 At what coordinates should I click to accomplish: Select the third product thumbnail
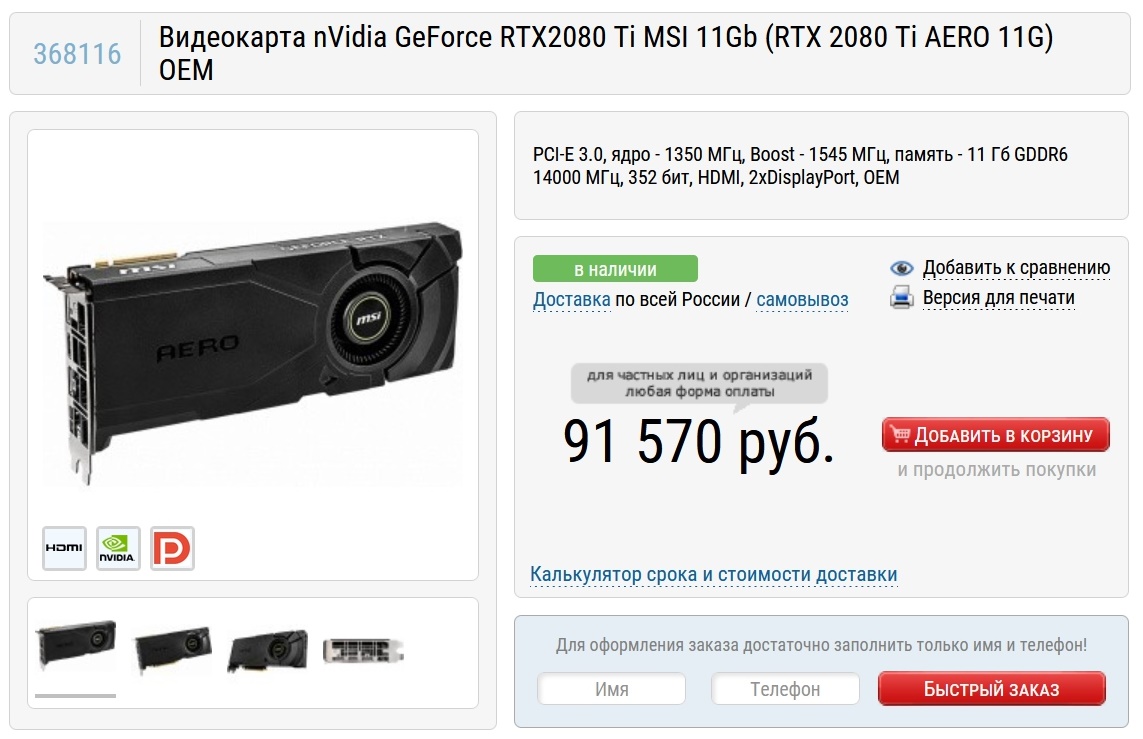(268, 651)
